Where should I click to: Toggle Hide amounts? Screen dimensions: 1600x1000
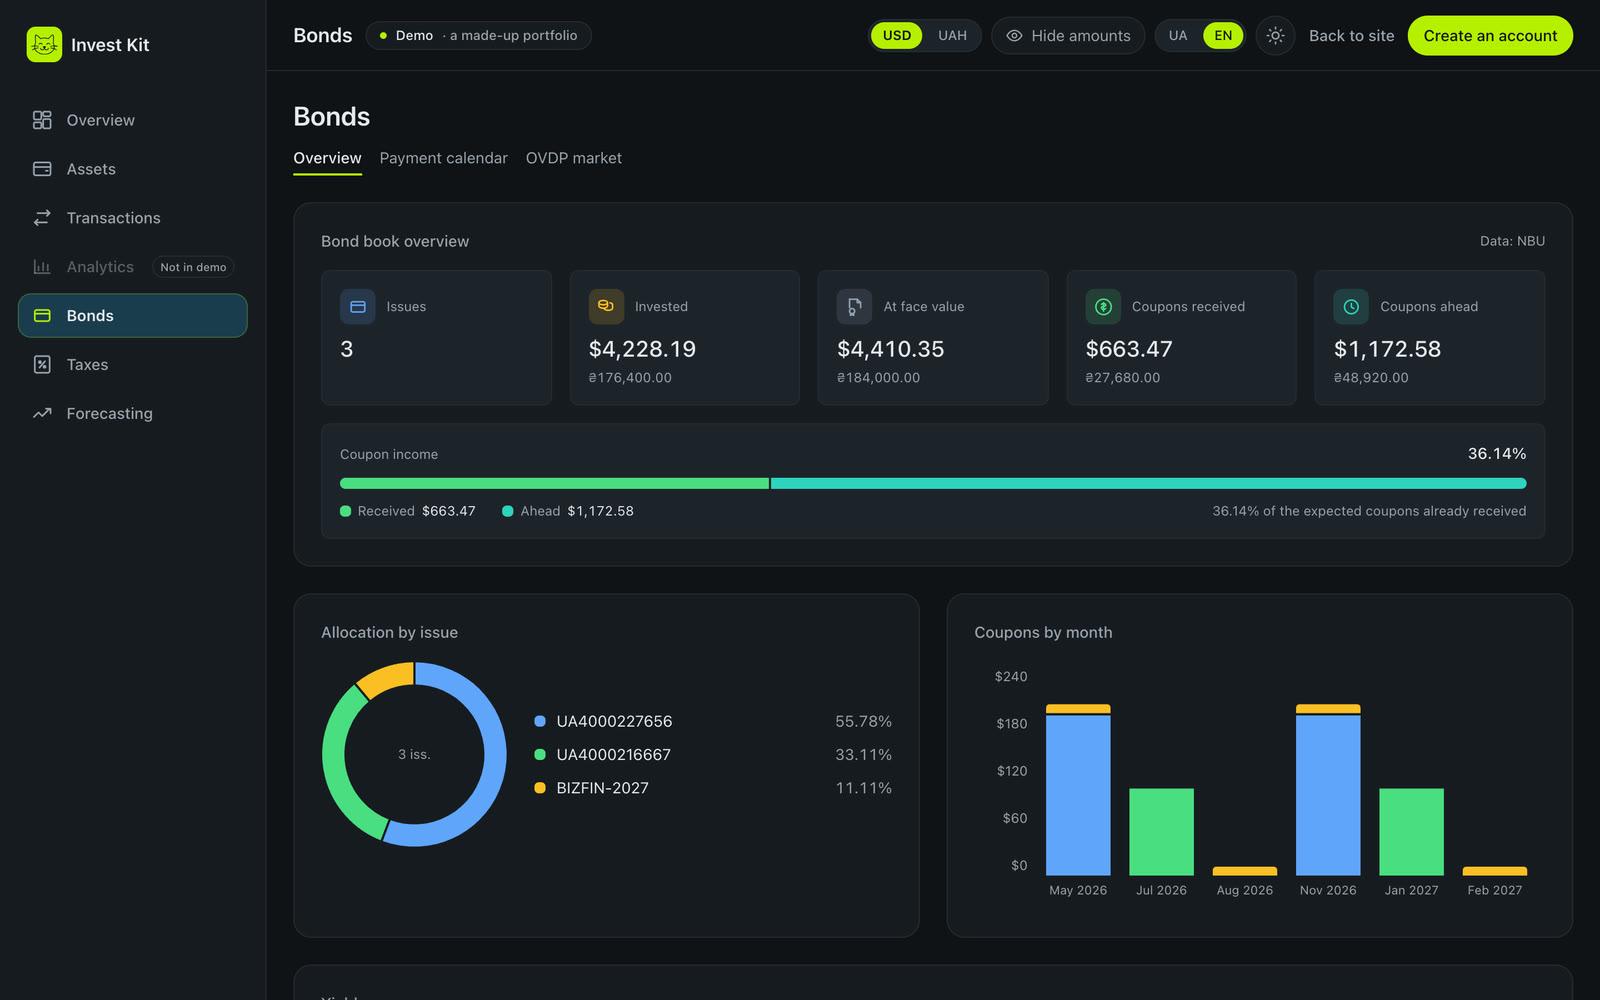coord(1068,36)
